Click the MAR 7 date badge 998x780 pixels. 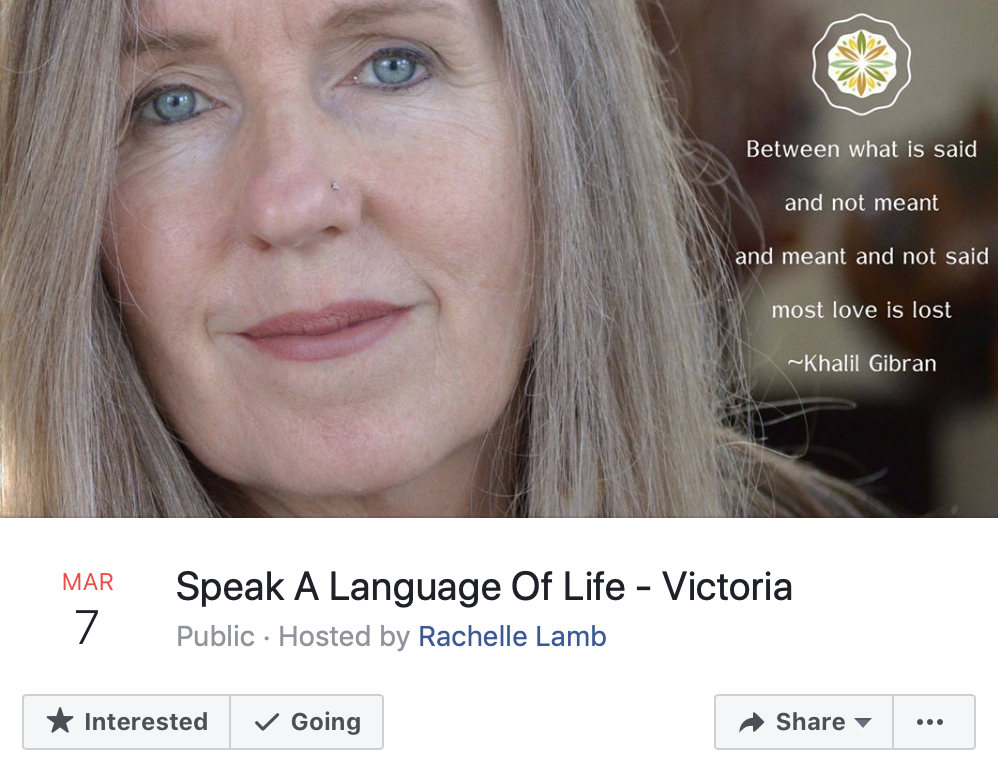click(x=87, y=608)
